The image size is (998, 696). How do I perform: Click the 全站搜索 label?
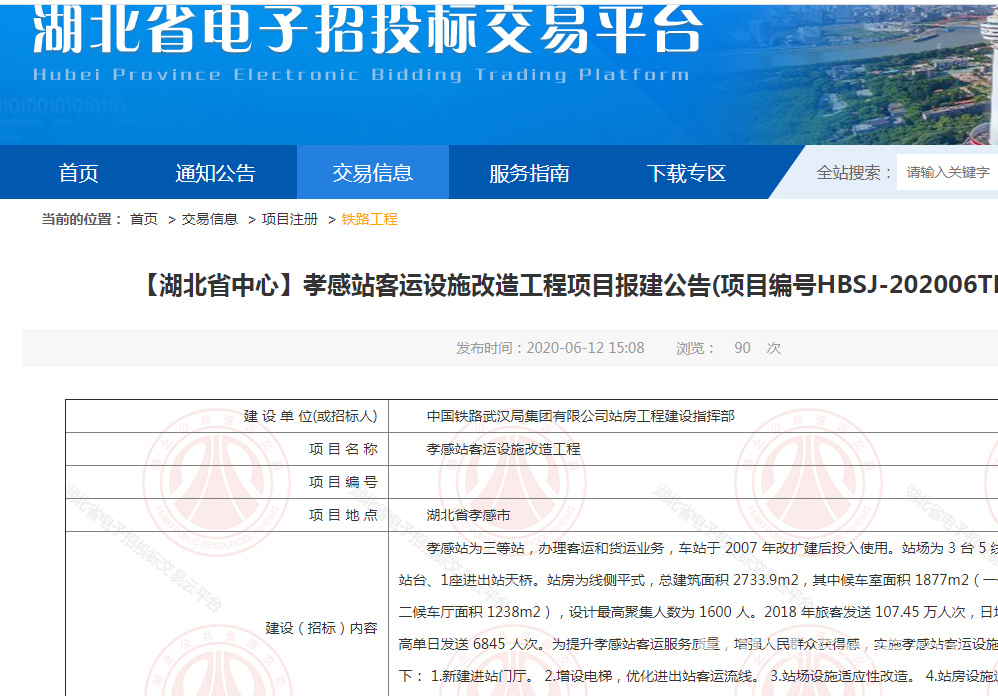click(x=855, y=172)
